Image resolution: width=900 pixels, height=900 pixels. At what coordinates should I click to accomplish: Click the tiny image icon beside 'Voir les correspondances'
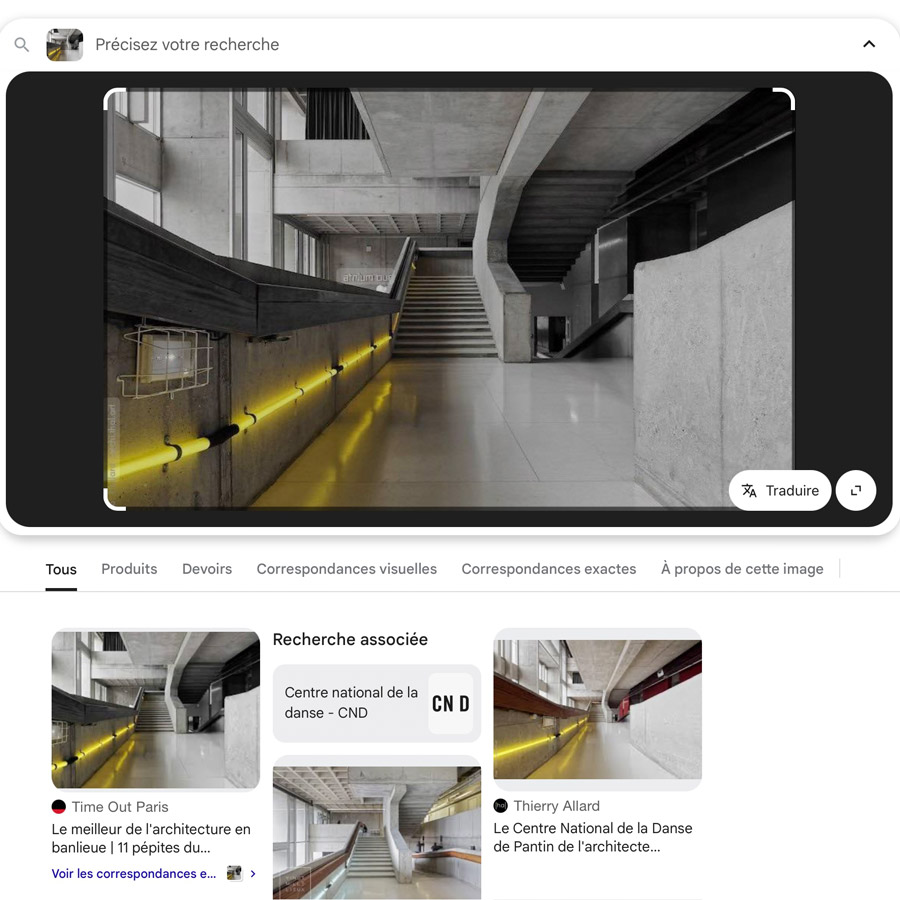point(231,873)
